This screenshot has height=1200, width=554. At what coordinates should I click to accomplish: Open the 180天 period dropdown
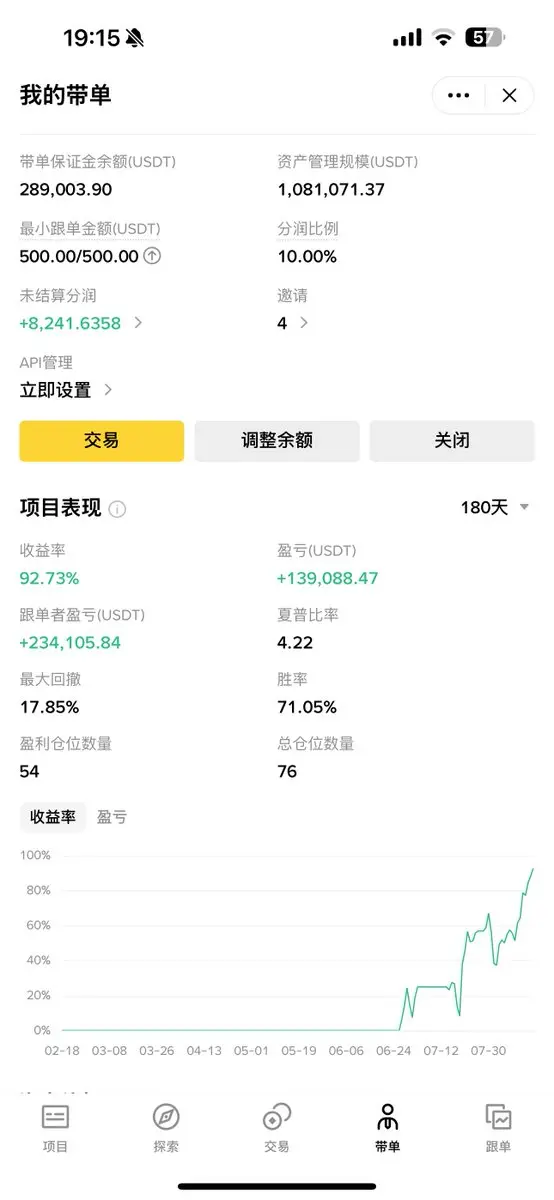tap(495, 508)
